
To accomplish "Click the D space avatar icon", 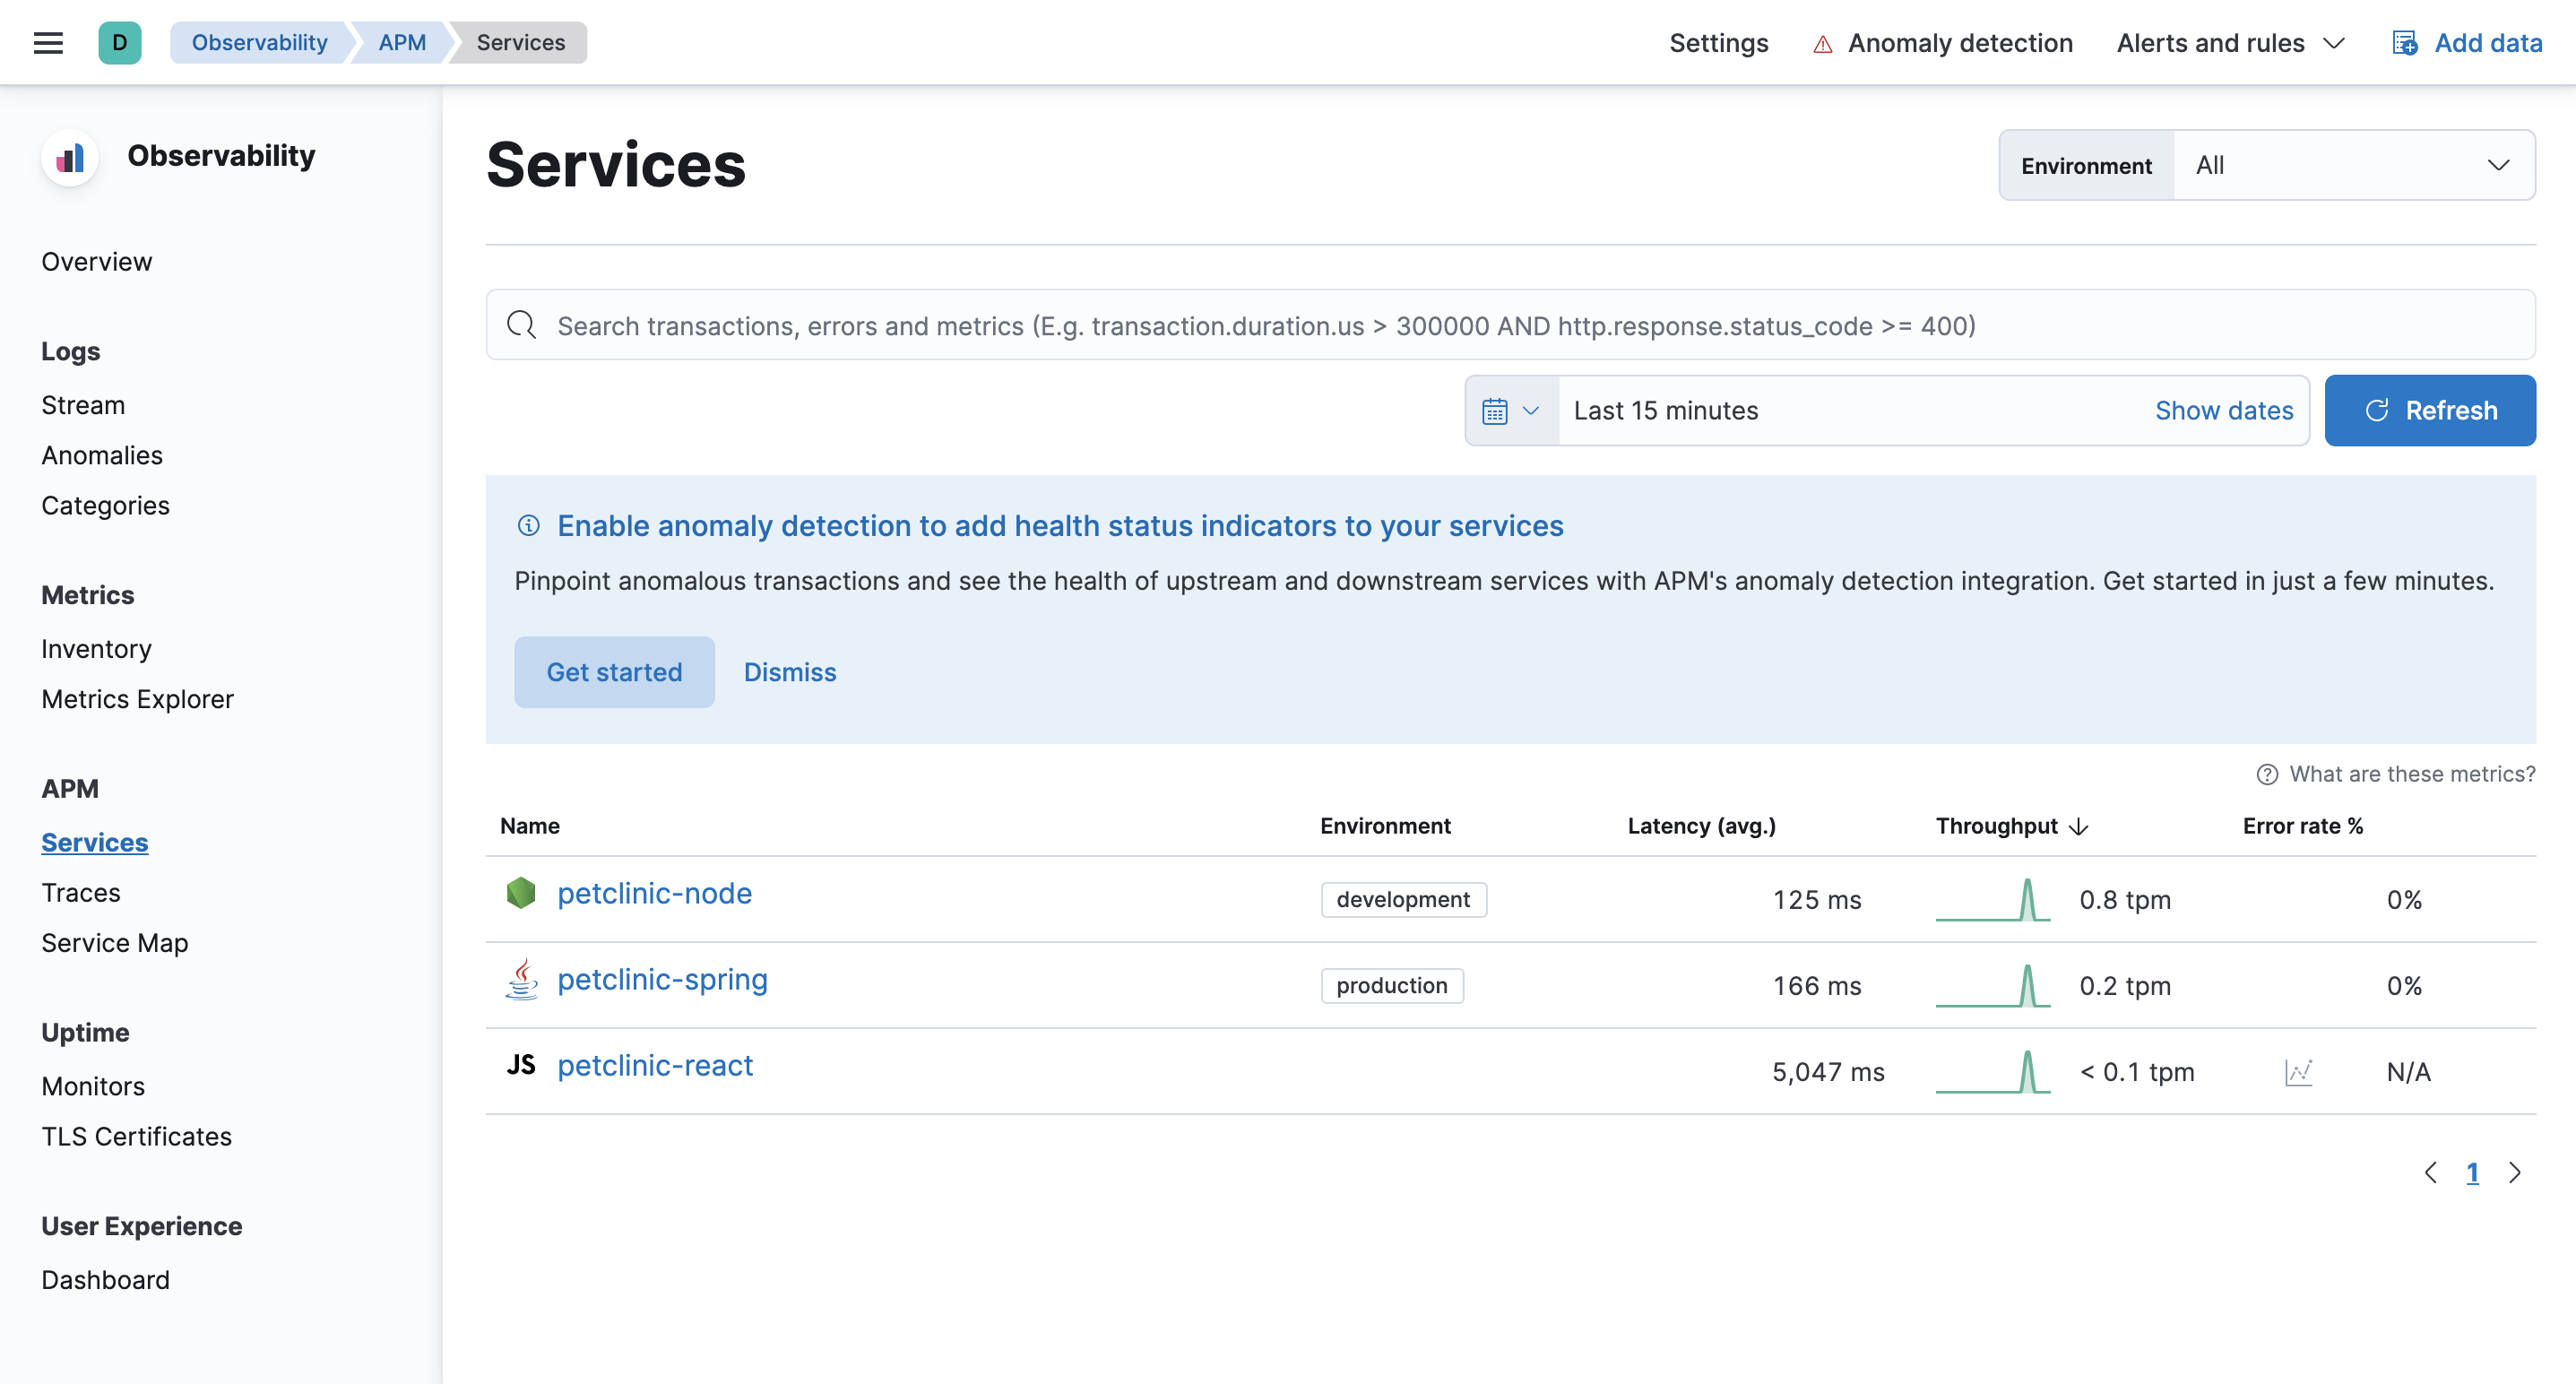I will (119, 43).
